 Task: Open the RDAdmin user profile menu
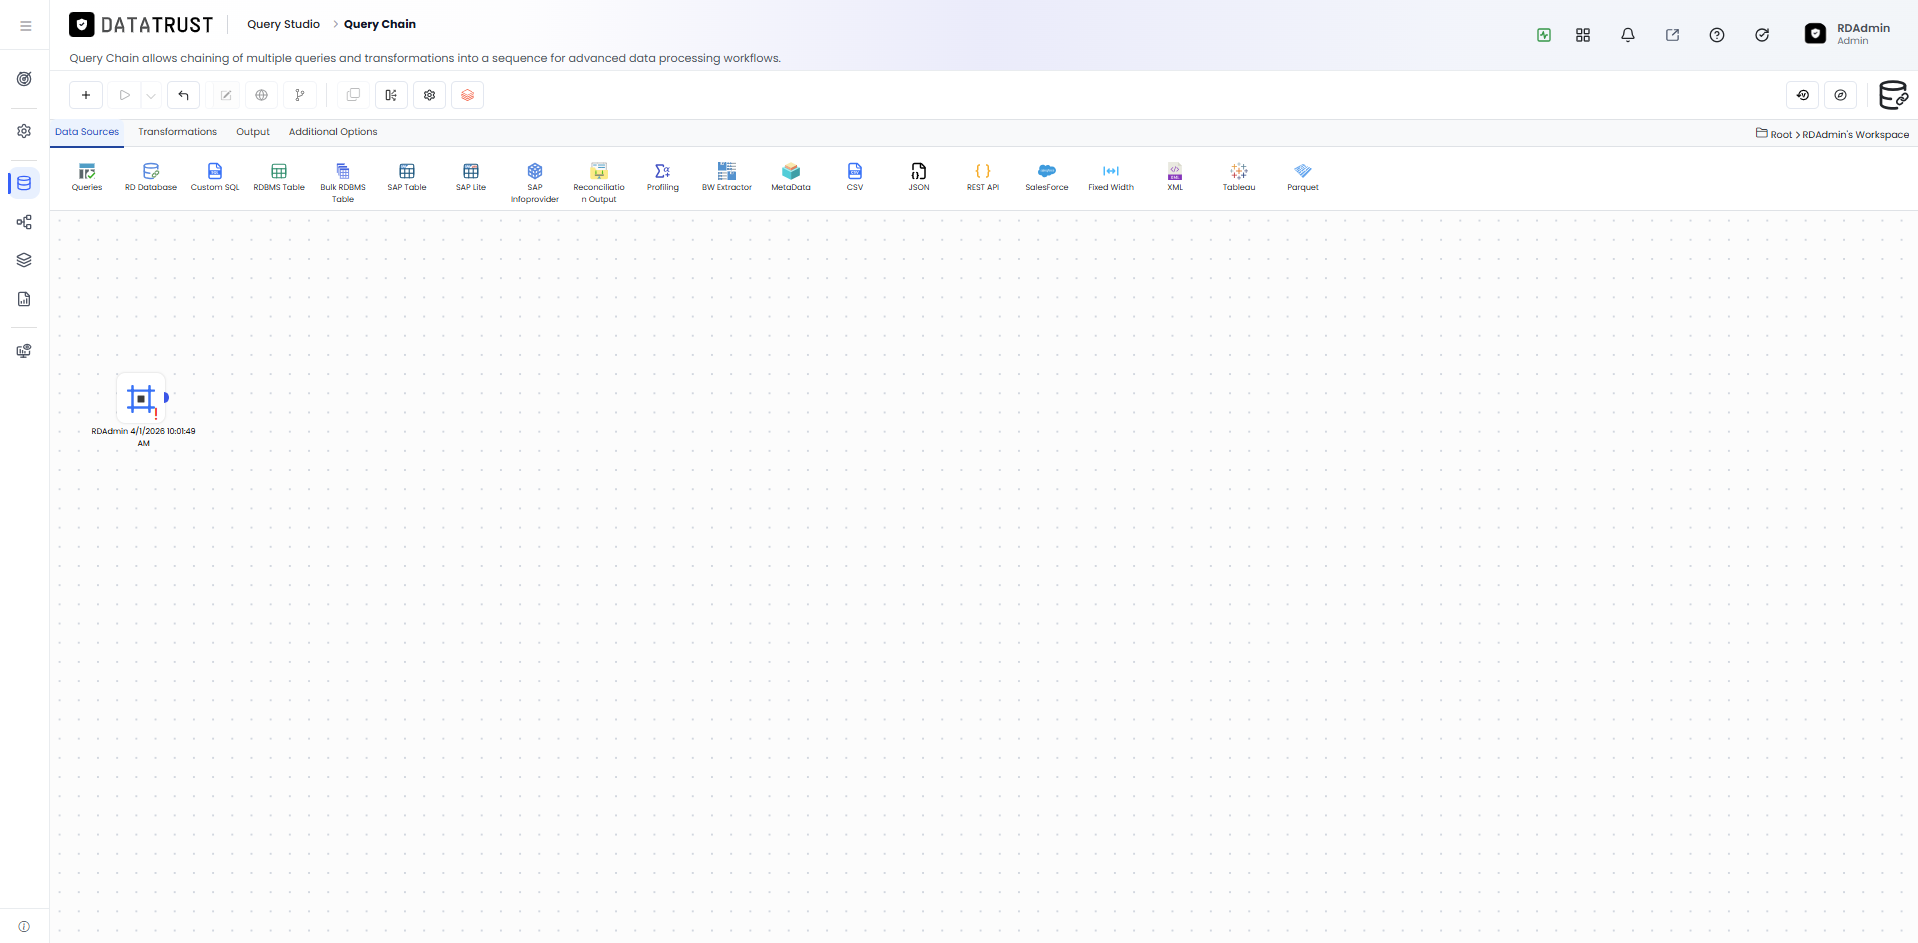(1848, 34)
